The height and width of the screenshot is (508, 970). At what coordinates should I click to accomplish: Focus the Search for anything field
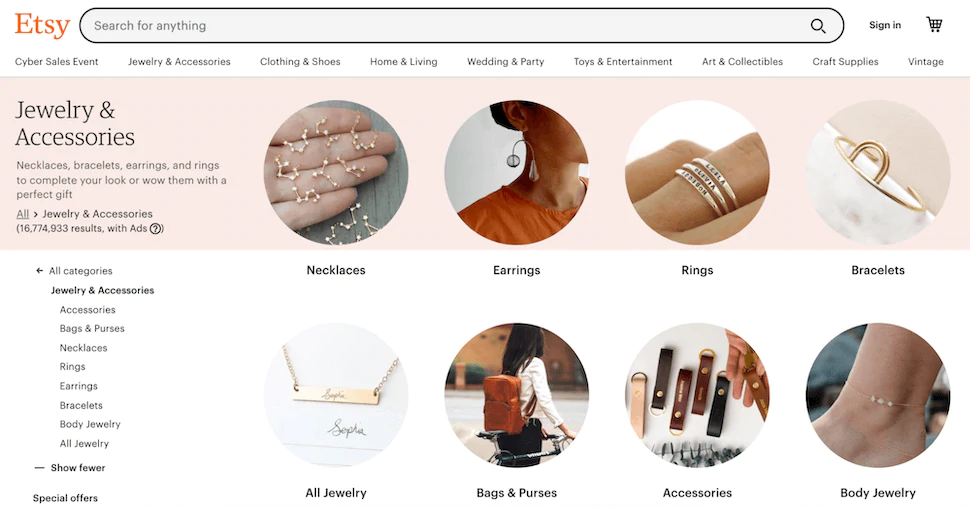(x=445, y=26)
